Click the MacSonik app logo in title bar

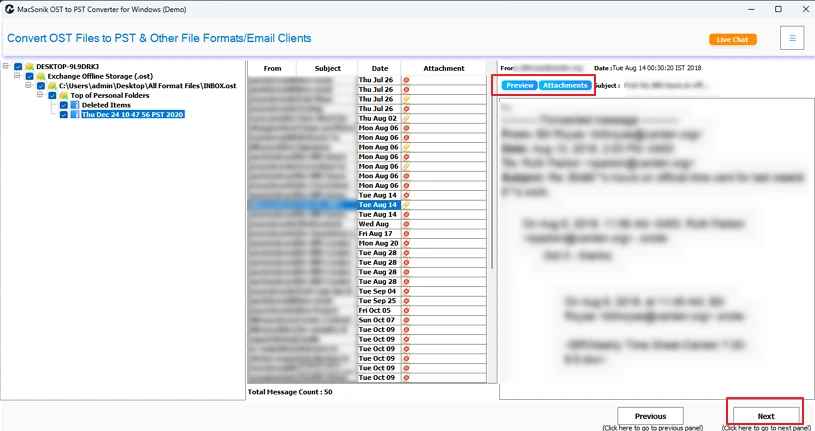pos(9,8)
